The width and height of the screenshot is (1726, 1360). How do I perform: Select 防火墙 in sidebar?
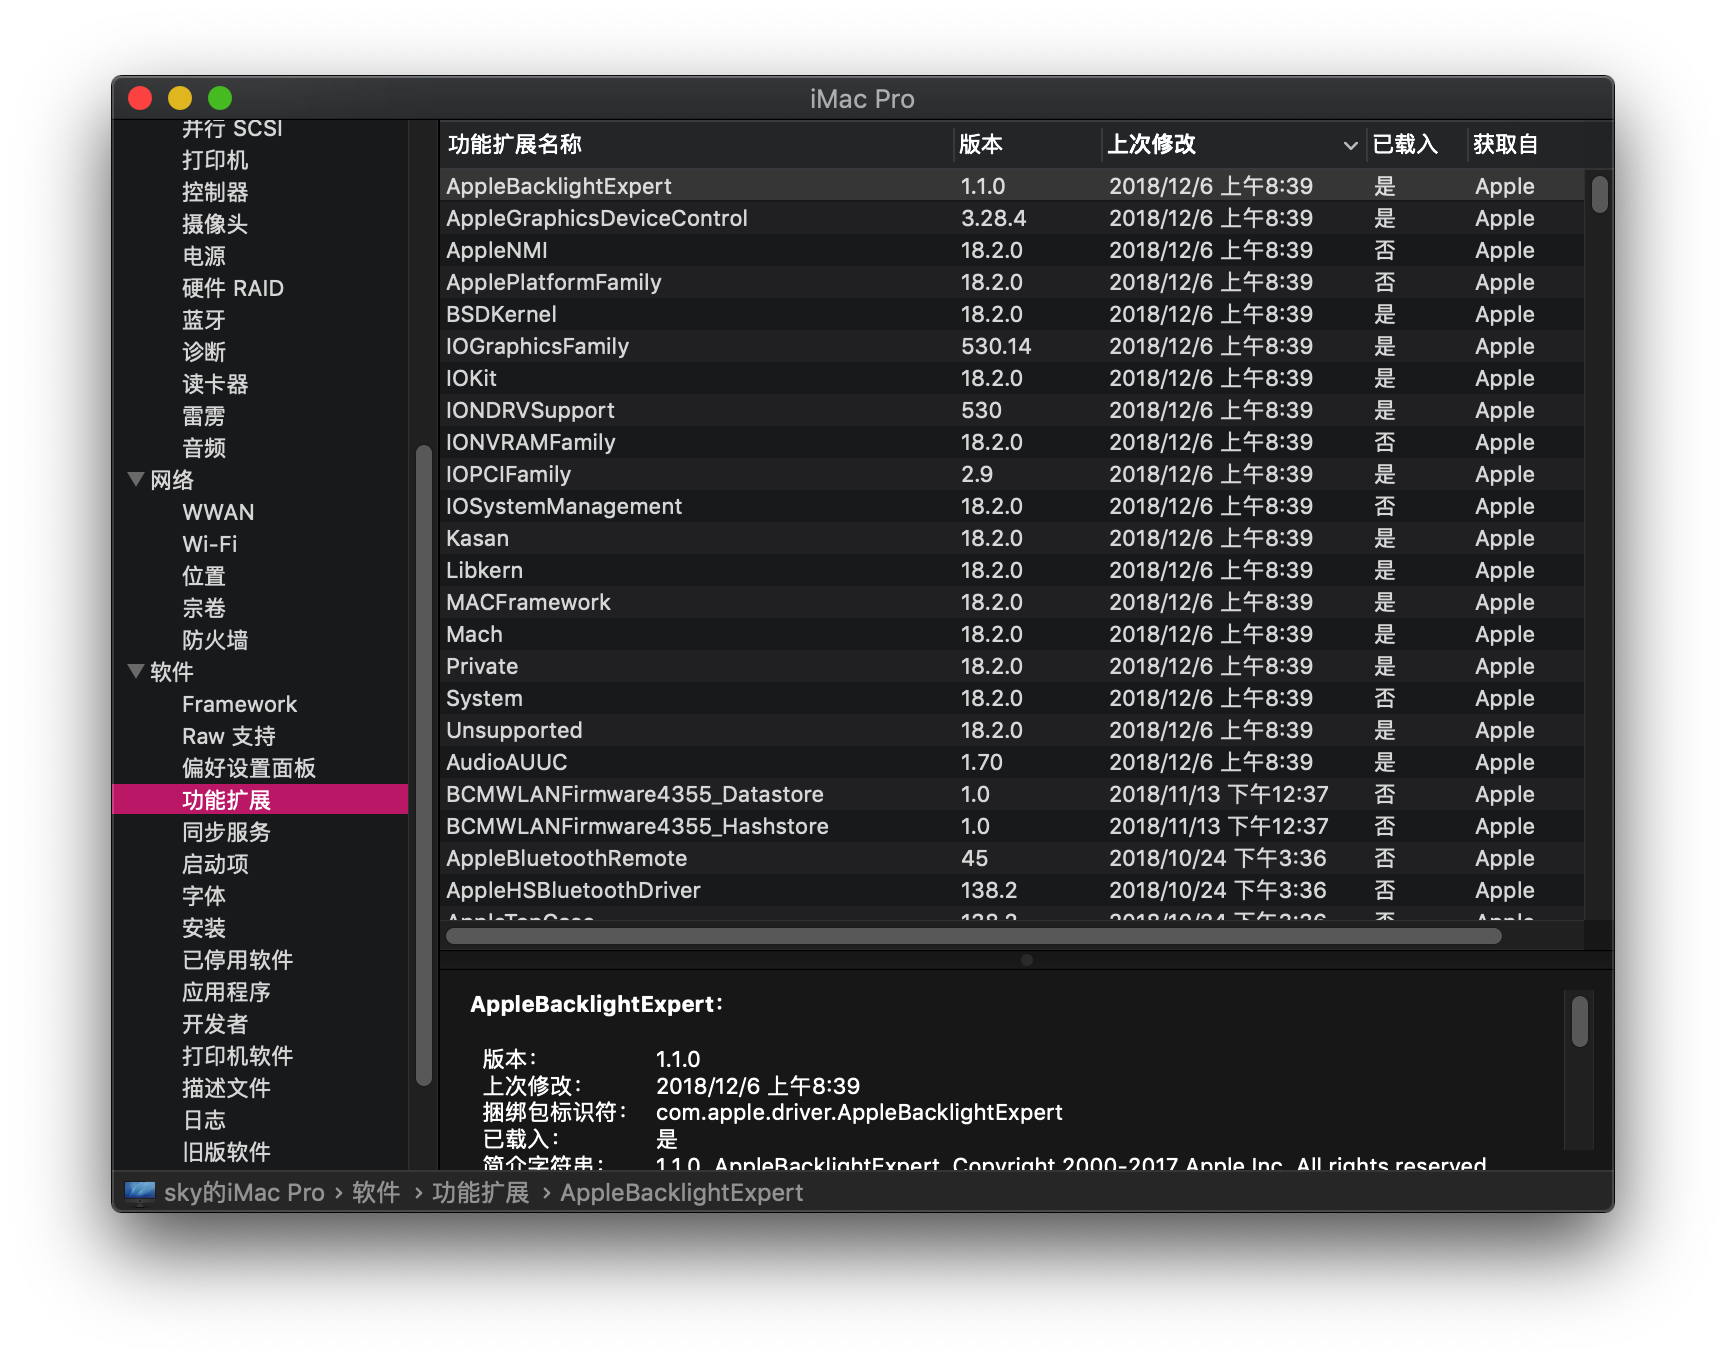pos(215,640)
